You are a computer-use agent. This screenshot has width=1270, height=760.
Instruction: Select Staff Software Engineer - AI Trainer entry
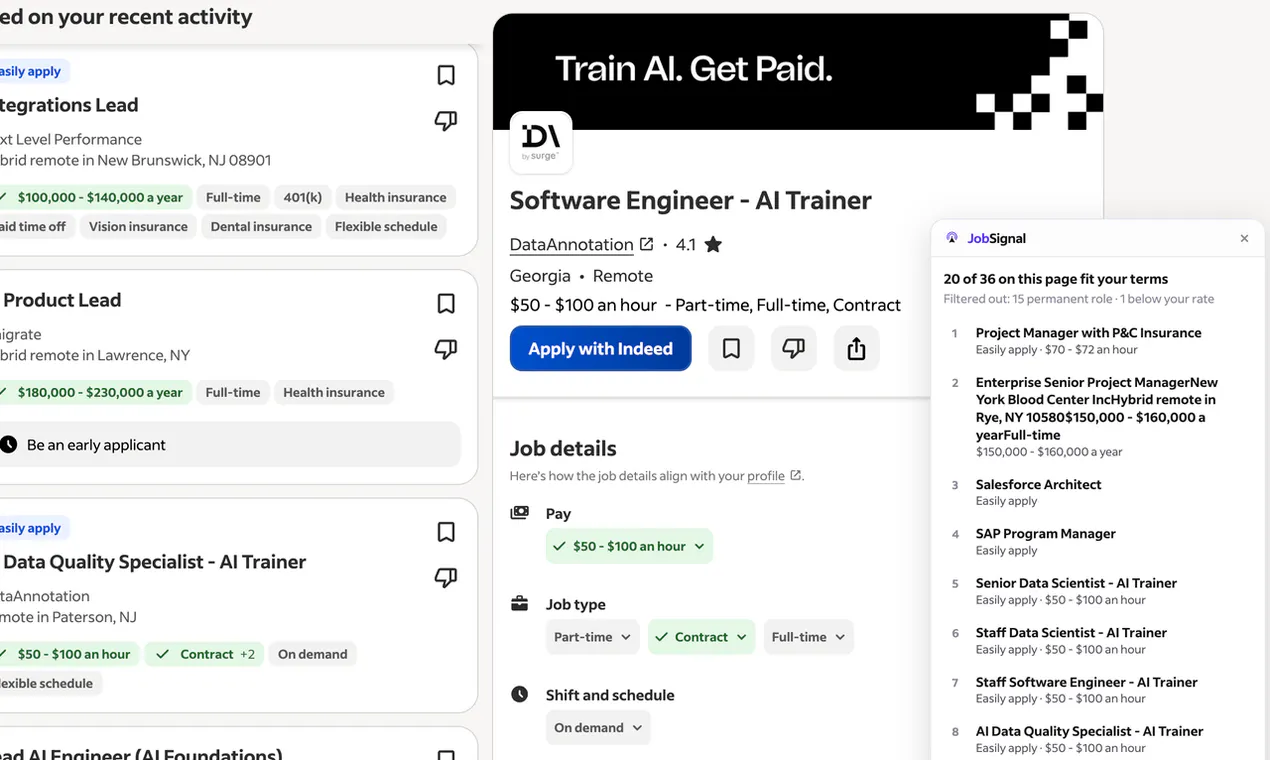coord(1086,682)
